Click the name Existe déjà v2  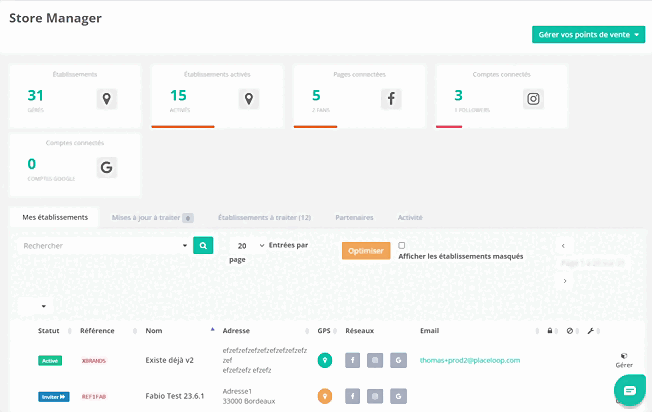[x=170, y=360]
